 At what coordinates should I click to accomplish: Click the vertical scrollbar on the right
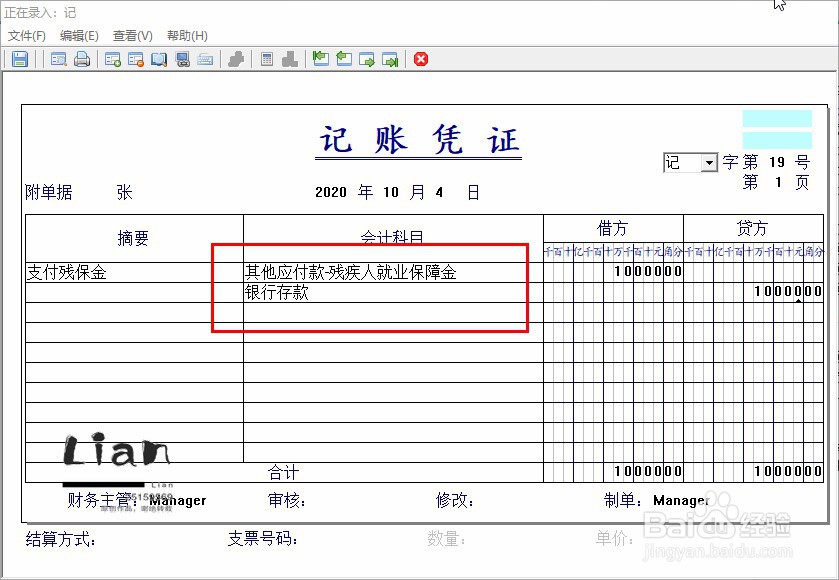pyautogui.click(x=833, y=300)
